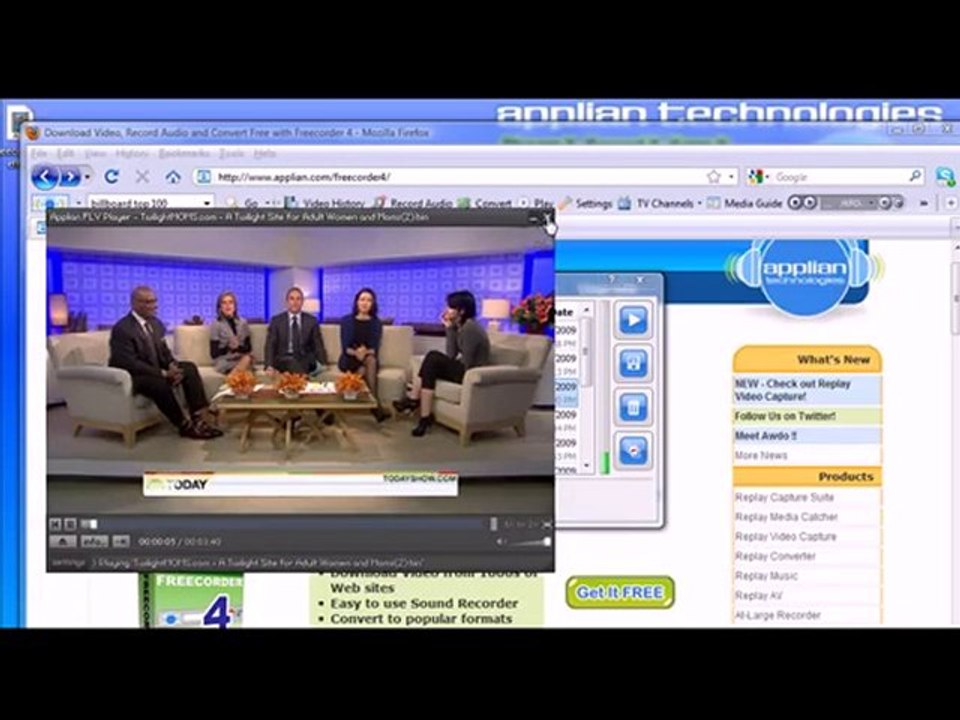Bookmark page with the star icon
The width and height of the screenshot is (960, 720).
point(713,177)
